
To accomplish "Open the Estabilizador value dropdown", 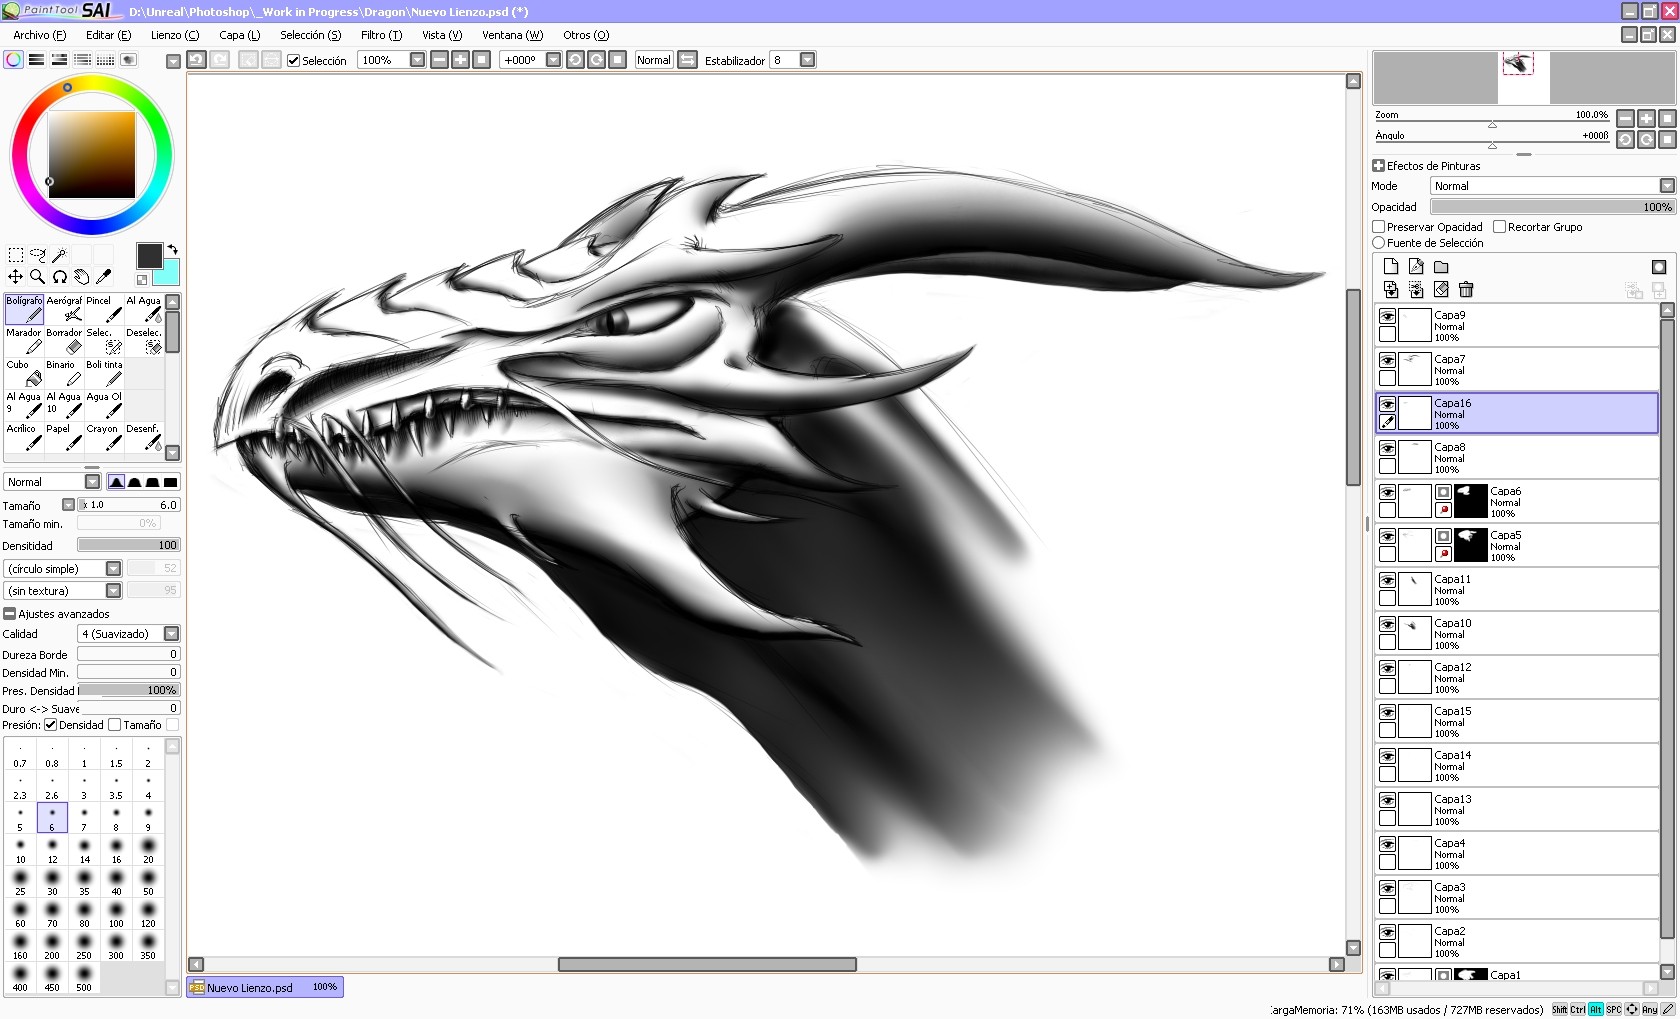I will [807, 60].
